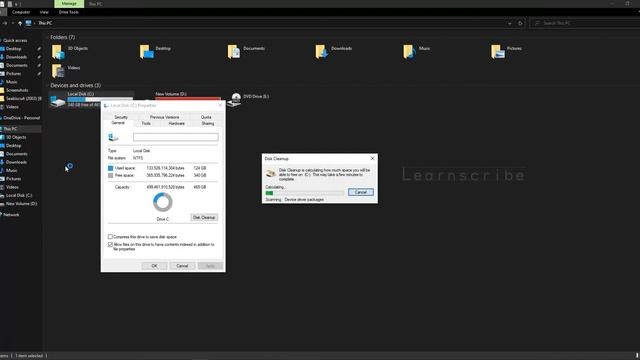Click Cancel in Local Disk Properties dialog

(x=182, y=266)
